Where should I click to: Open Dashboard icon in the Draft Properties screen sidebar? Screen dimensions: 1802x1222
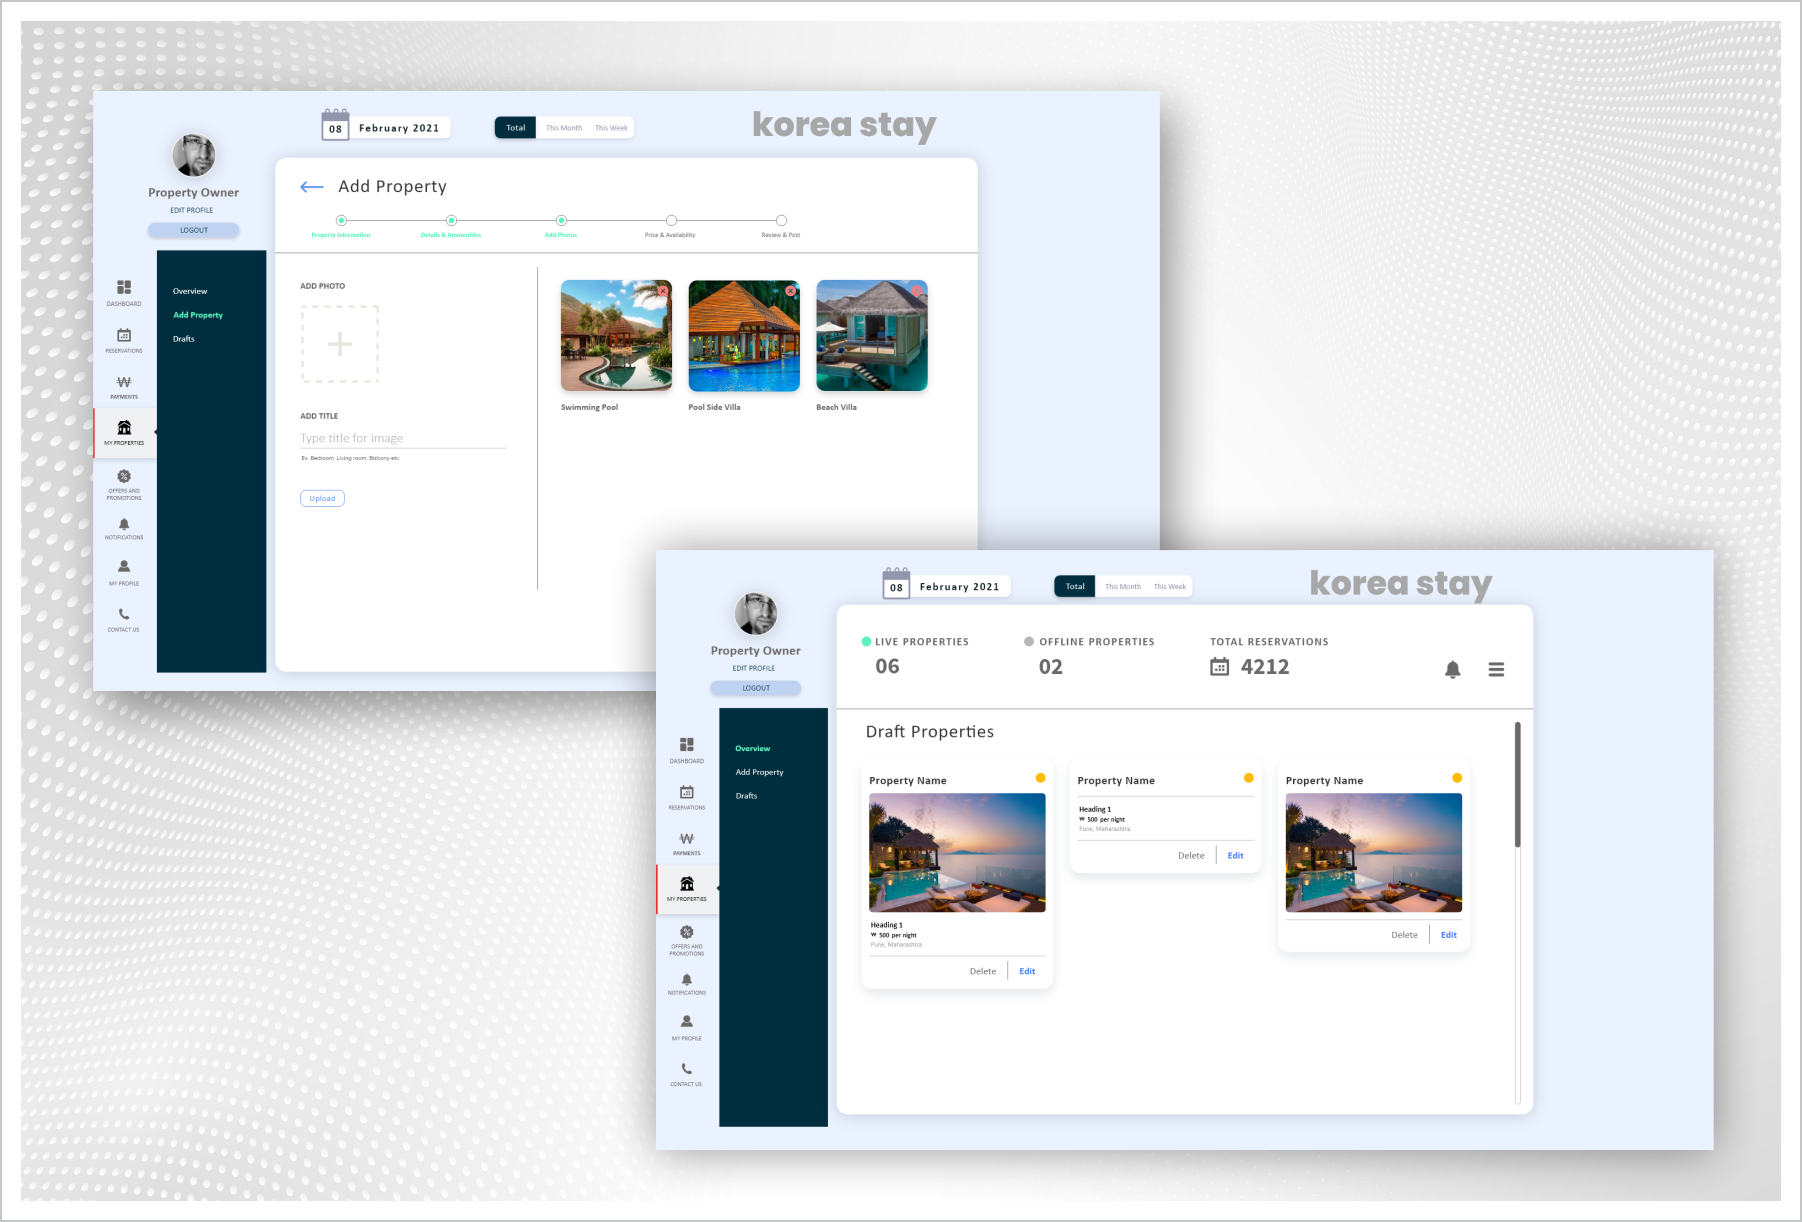pos(686,745)
